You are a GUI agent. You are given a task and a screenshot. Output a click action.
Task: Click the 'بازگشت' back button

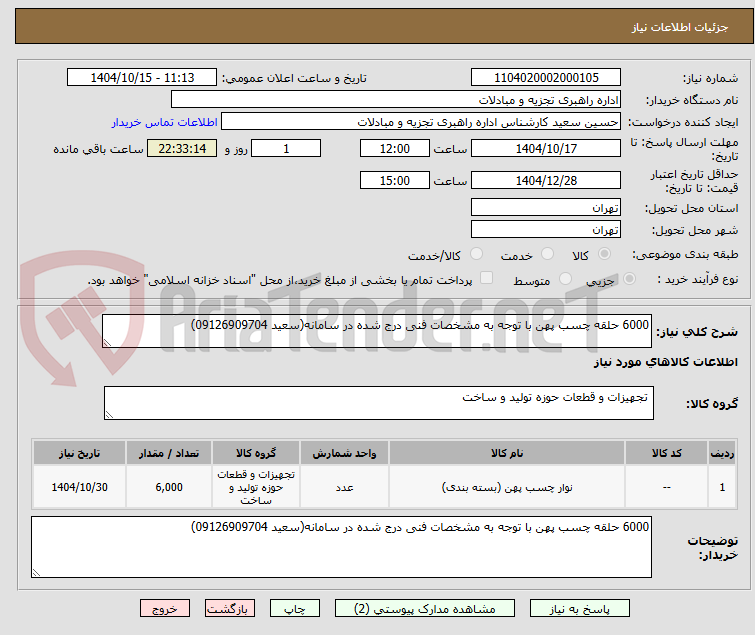(x=230, y=609)
